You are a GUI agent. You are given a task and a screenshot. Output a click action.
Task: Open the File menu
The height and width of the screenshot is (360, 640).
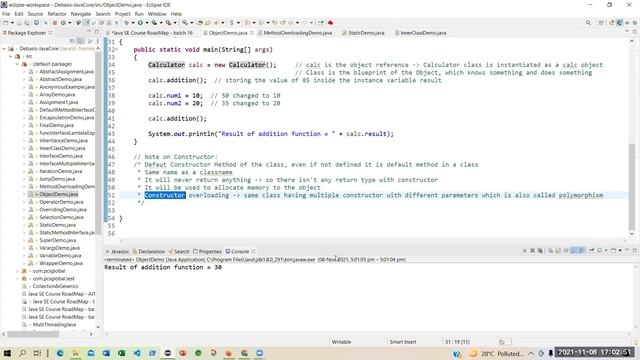pyautogui.click(x=6, y=14)
